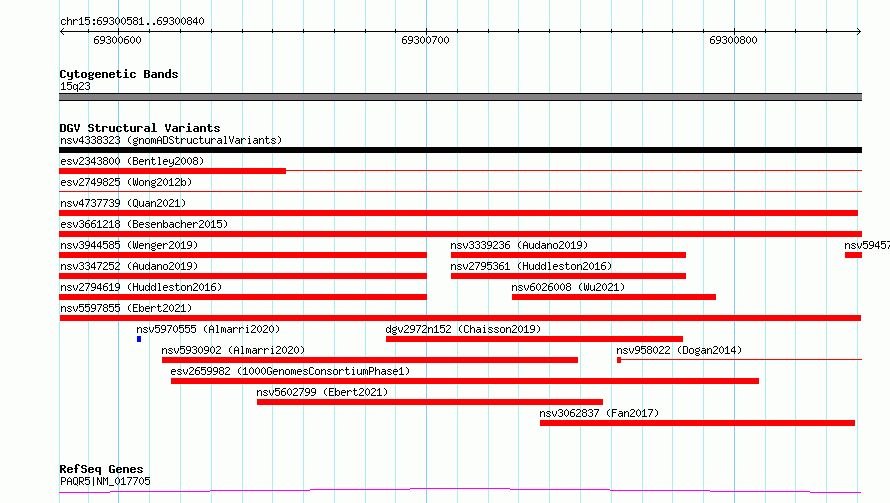Select the red nsv5602799 variant bar

point(430,402)
